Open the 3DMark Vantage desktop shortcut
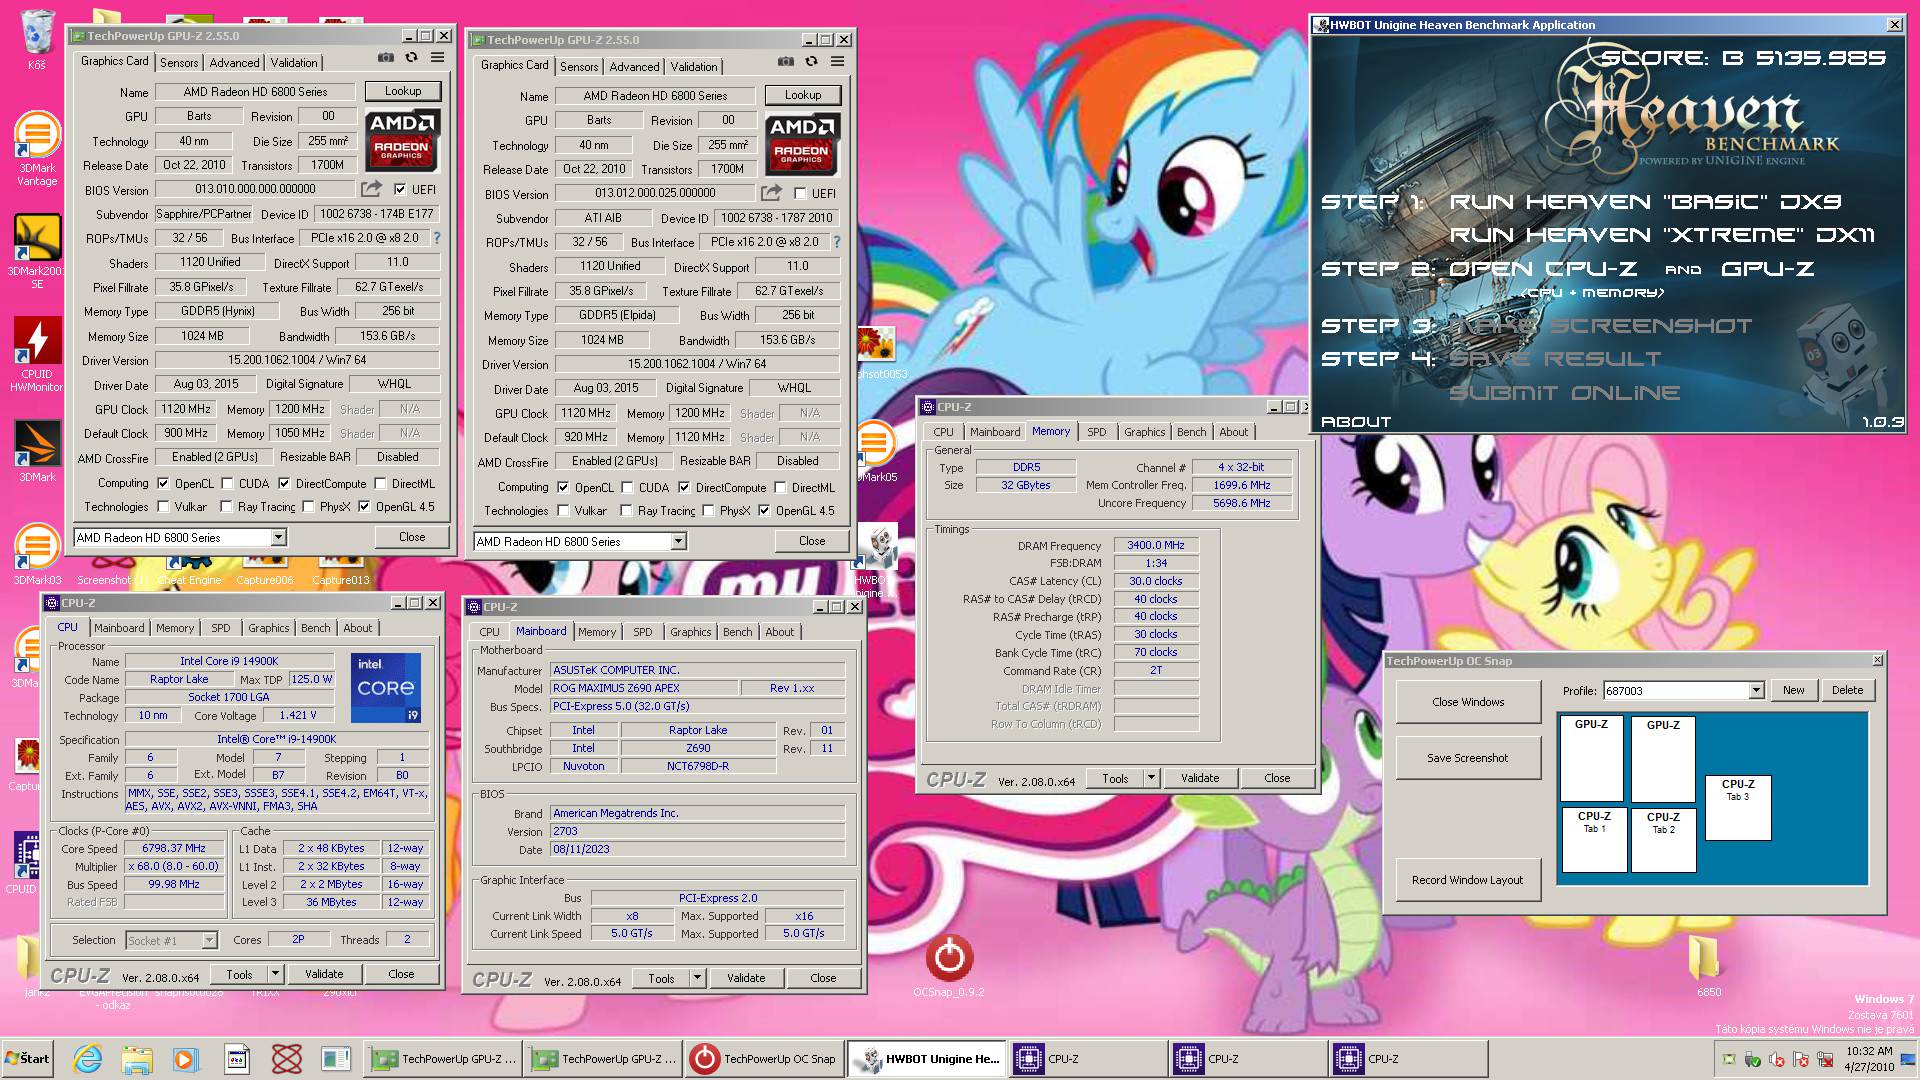This screenshot has height=1080, width=1920. pyautogui.click(x=37, y=150)
